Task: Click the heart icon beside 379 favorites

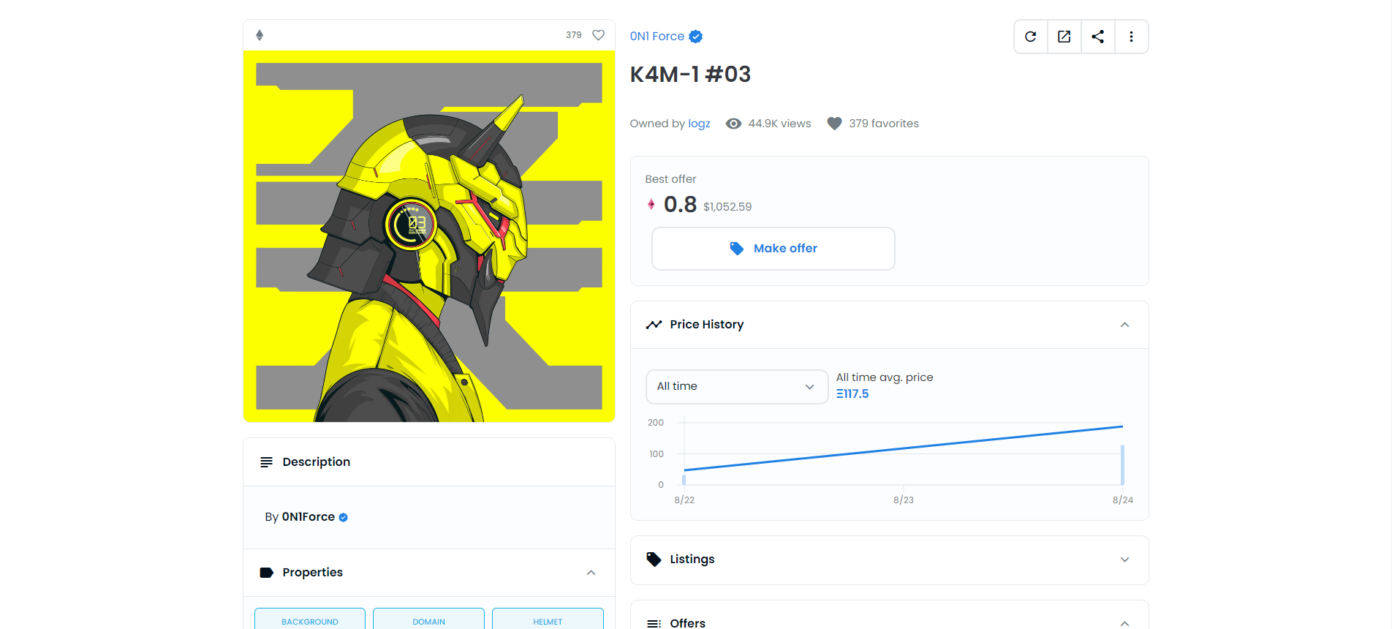Action: (x=834, y=124)
